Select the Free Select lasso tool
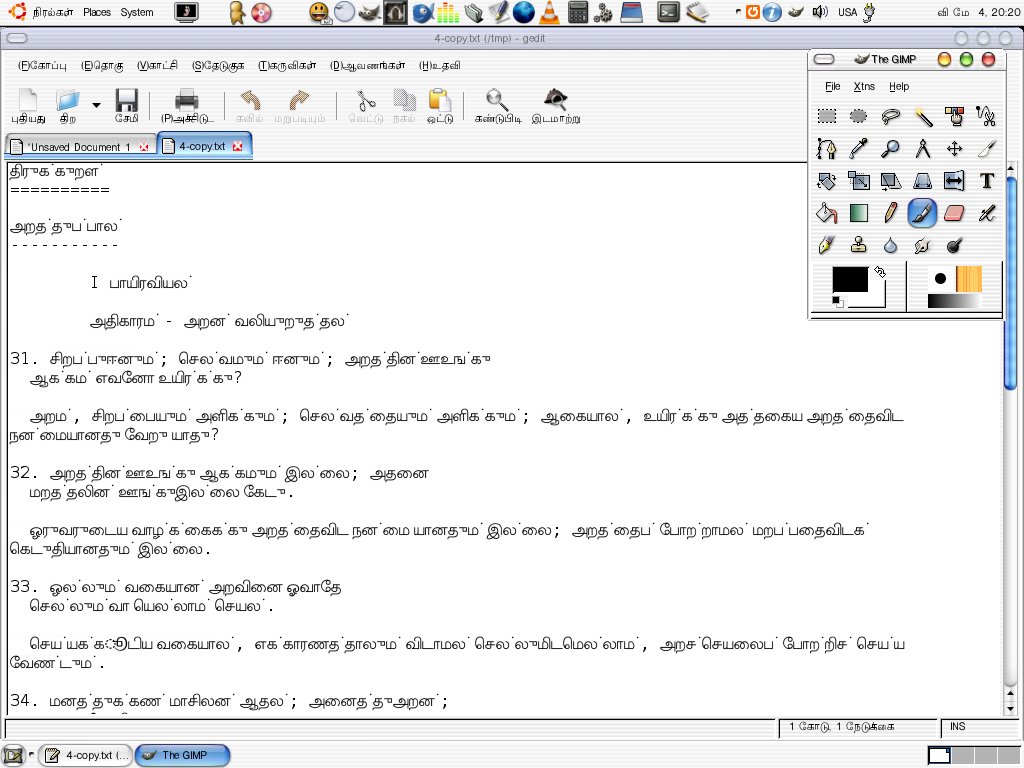Image resolution: width=1024 pixels, height=768 pixels. click(x=891, y=117)
